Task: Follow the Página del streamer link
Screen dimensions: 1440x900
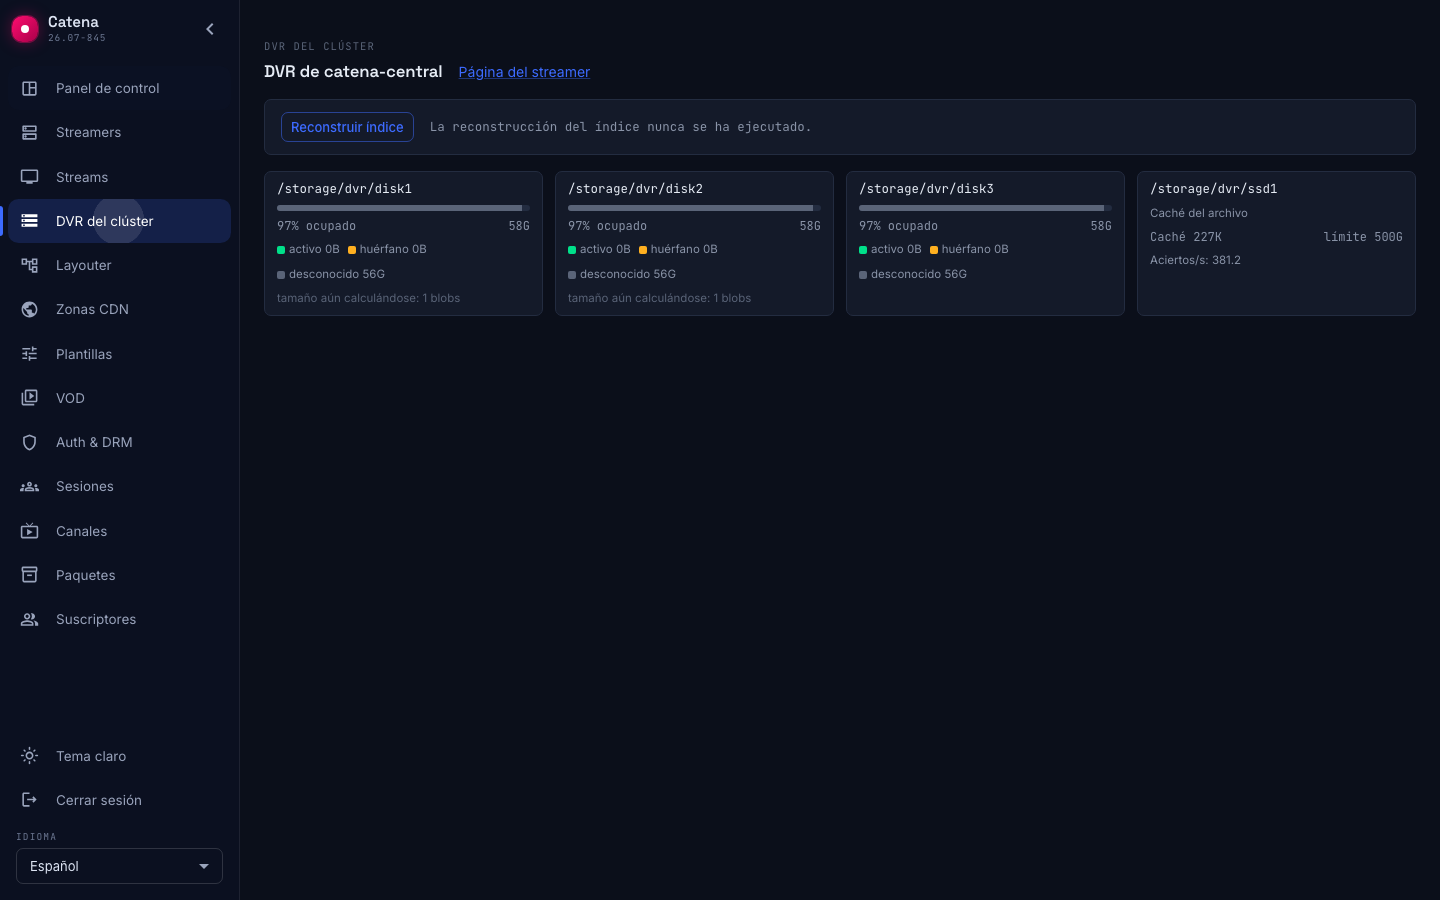Action: [524, 72]
